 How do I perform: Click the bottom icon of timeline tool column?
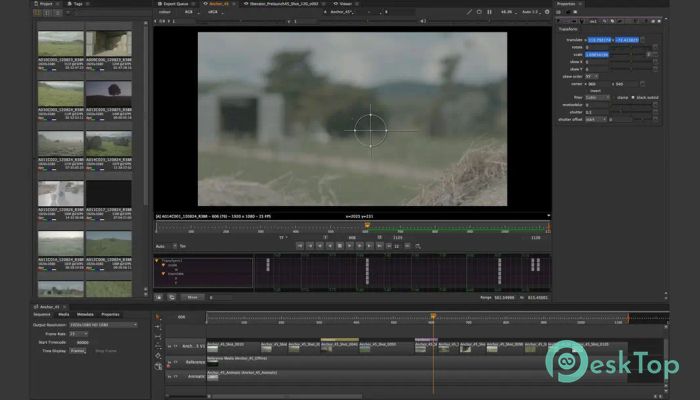point(158,366)
